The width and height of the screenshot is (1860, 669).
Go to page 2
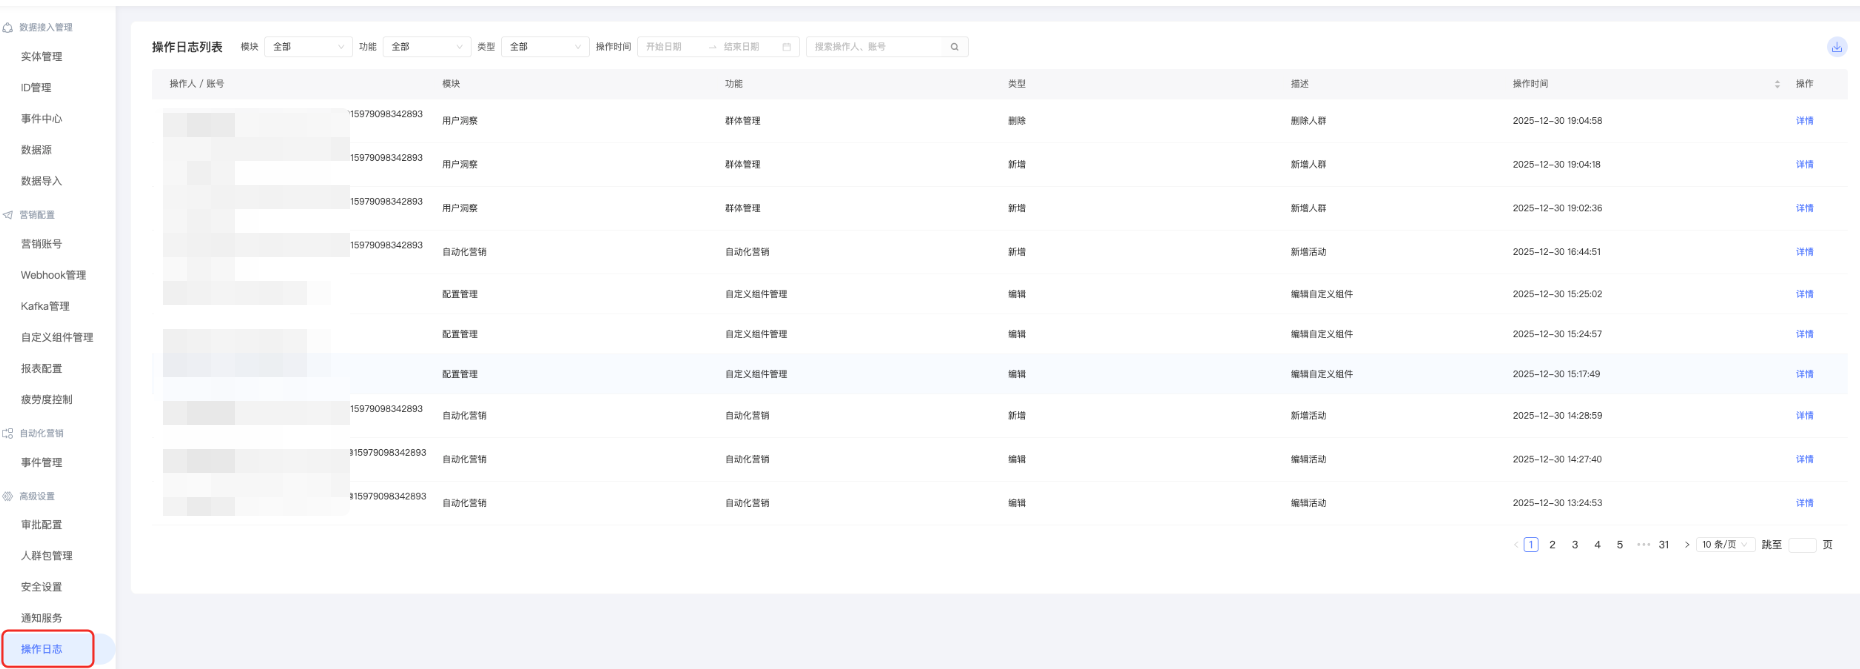[x=1552, y=545]
